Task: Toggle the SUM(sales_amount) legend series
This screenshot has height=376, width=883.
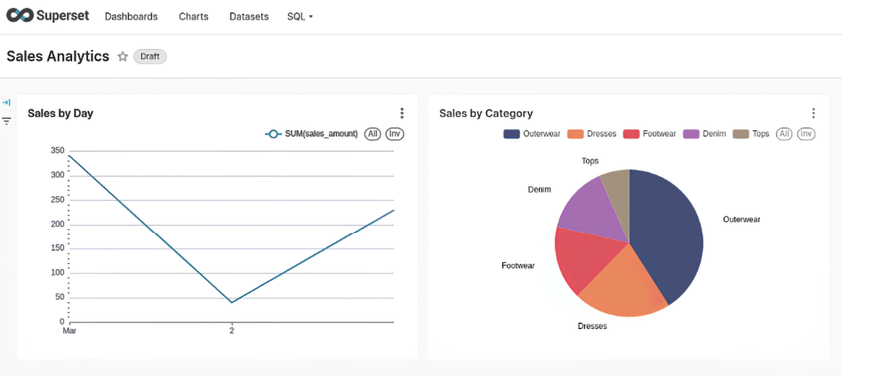Action: coord(311,134)
